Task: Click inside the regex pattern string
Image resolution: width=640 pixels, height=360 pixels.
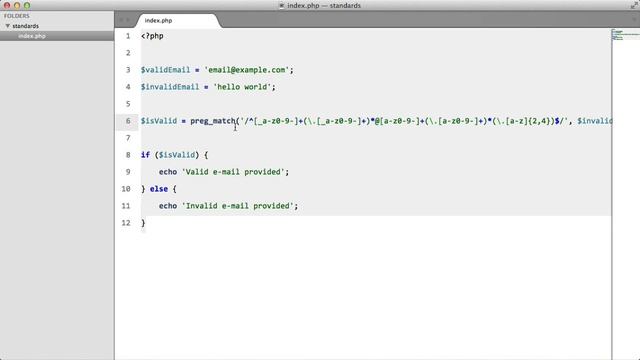Action: click(x=404, y=121)
